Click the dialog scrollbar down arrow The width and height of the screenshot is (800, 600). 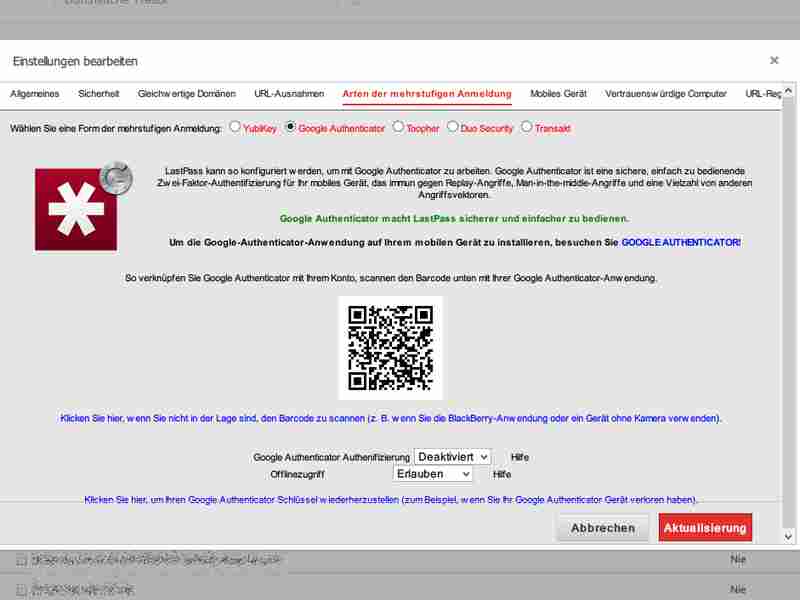(788, 536)
